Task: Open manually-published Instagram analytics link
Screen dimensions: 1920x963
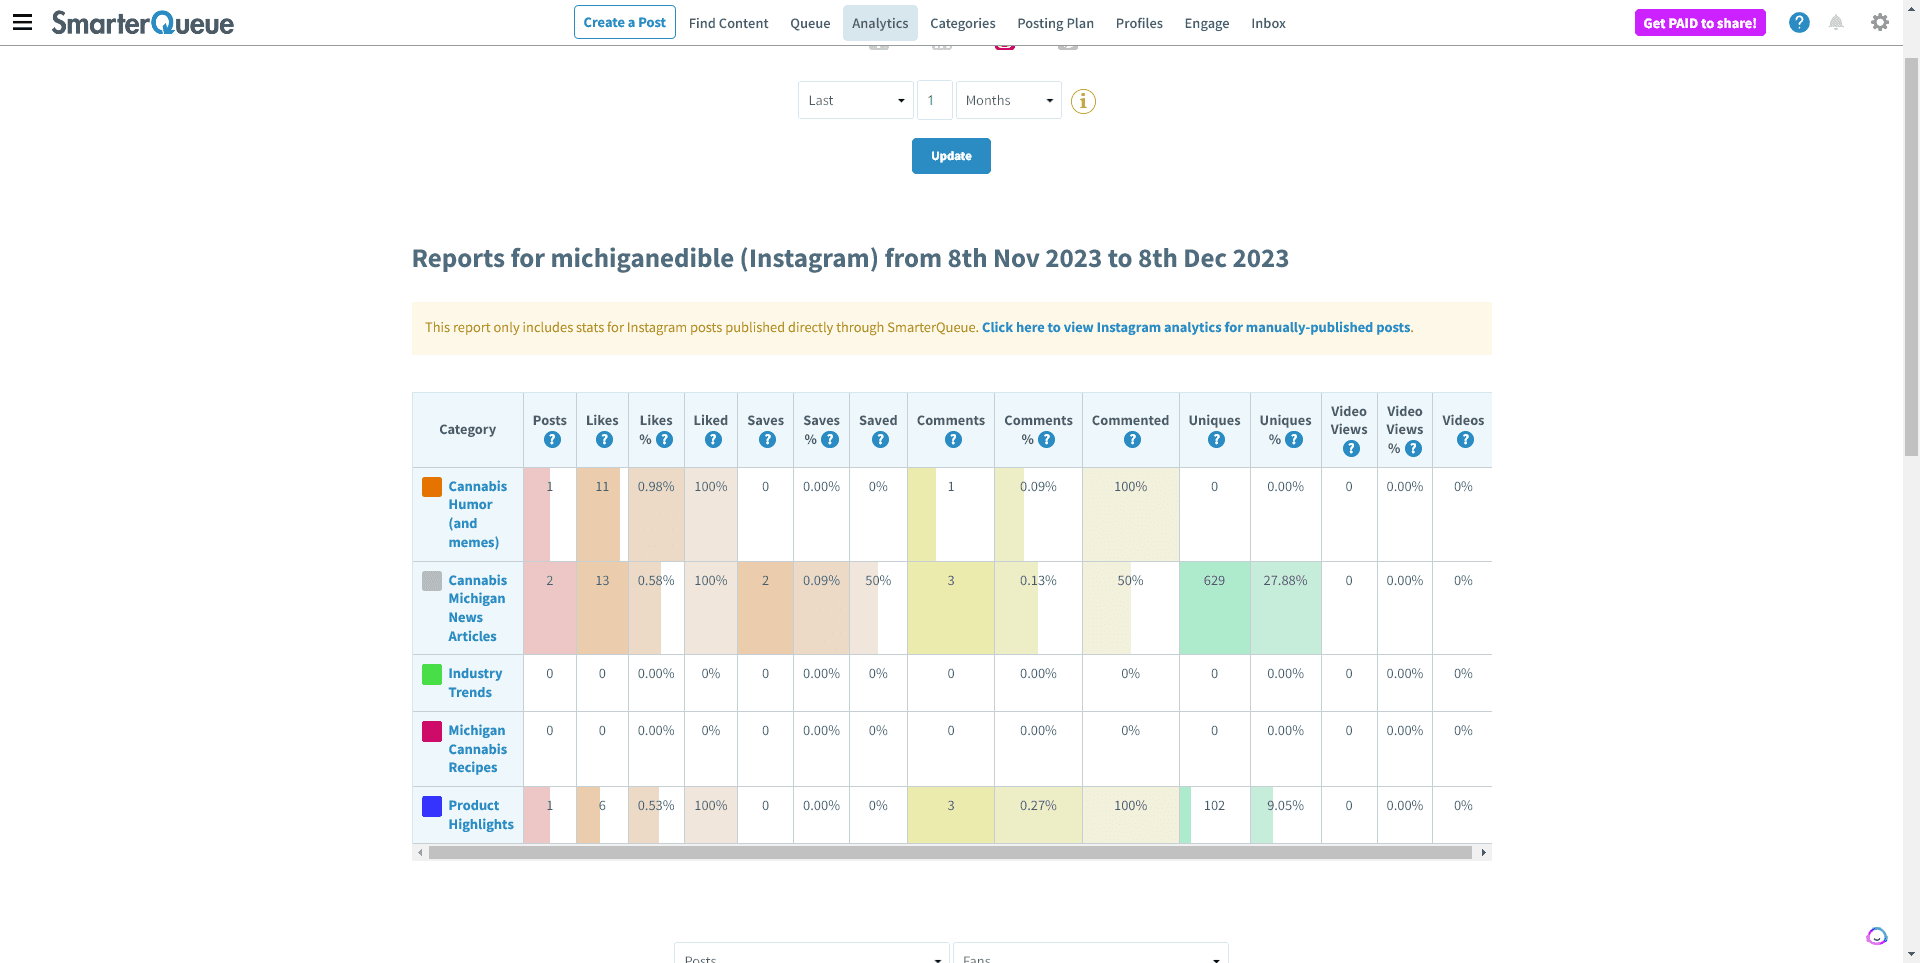Action: (x=1195, y=327)
